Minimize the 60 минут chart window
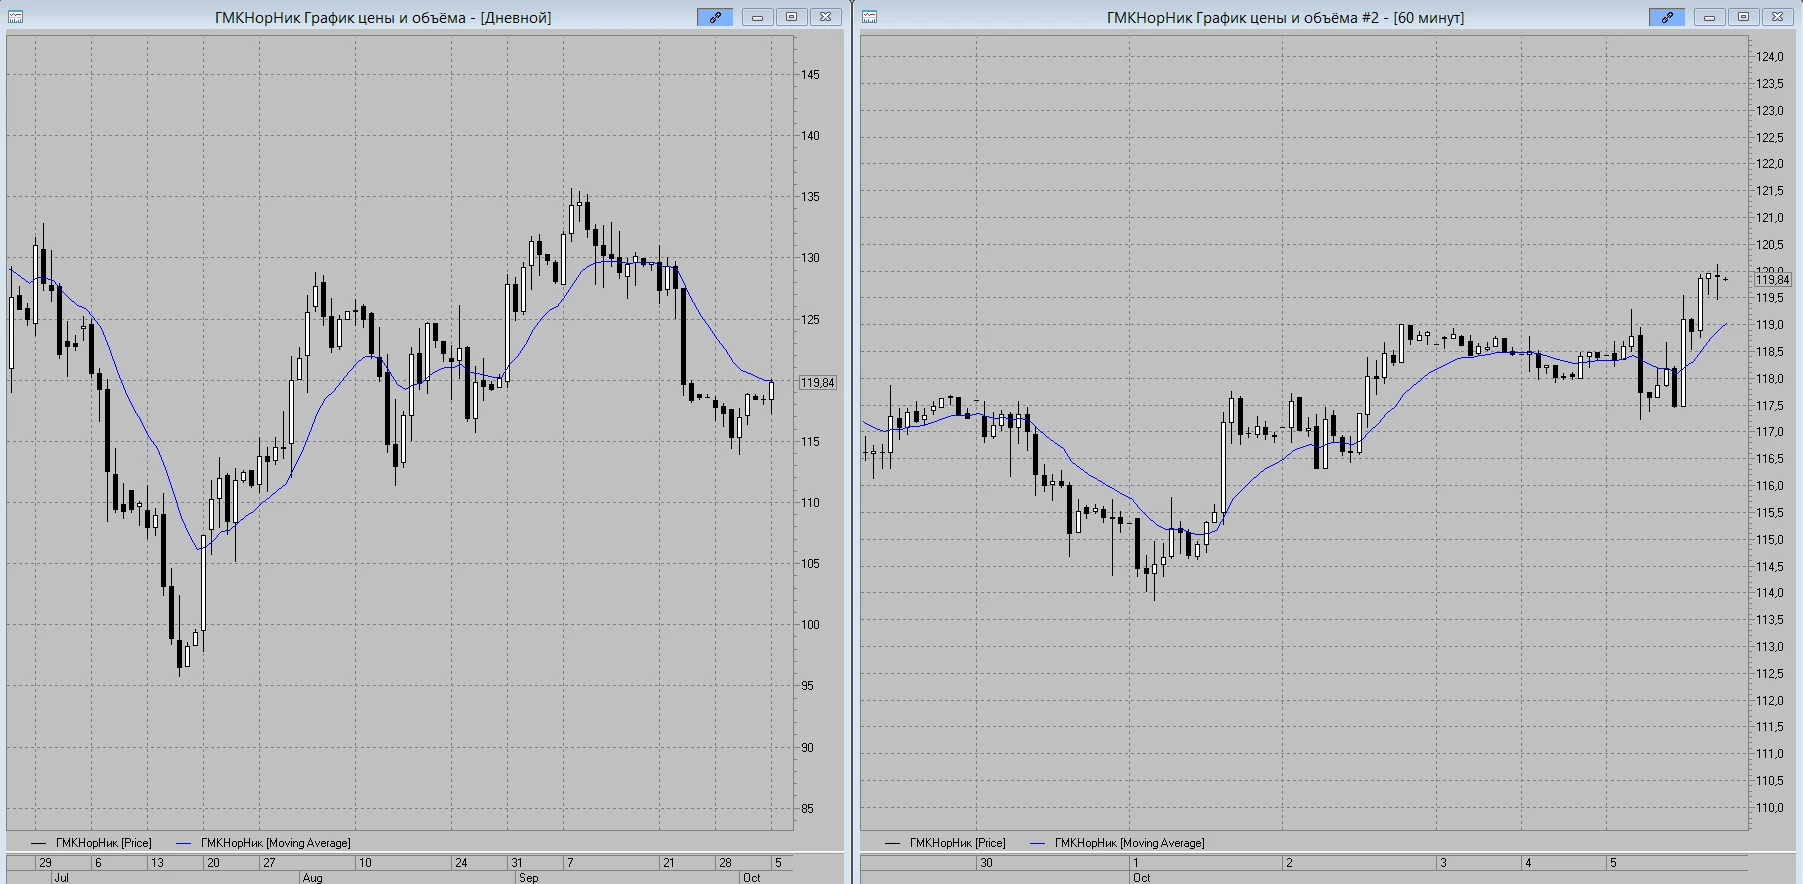Screen dimensions: 1803x884 click(x=1709, y=17)
